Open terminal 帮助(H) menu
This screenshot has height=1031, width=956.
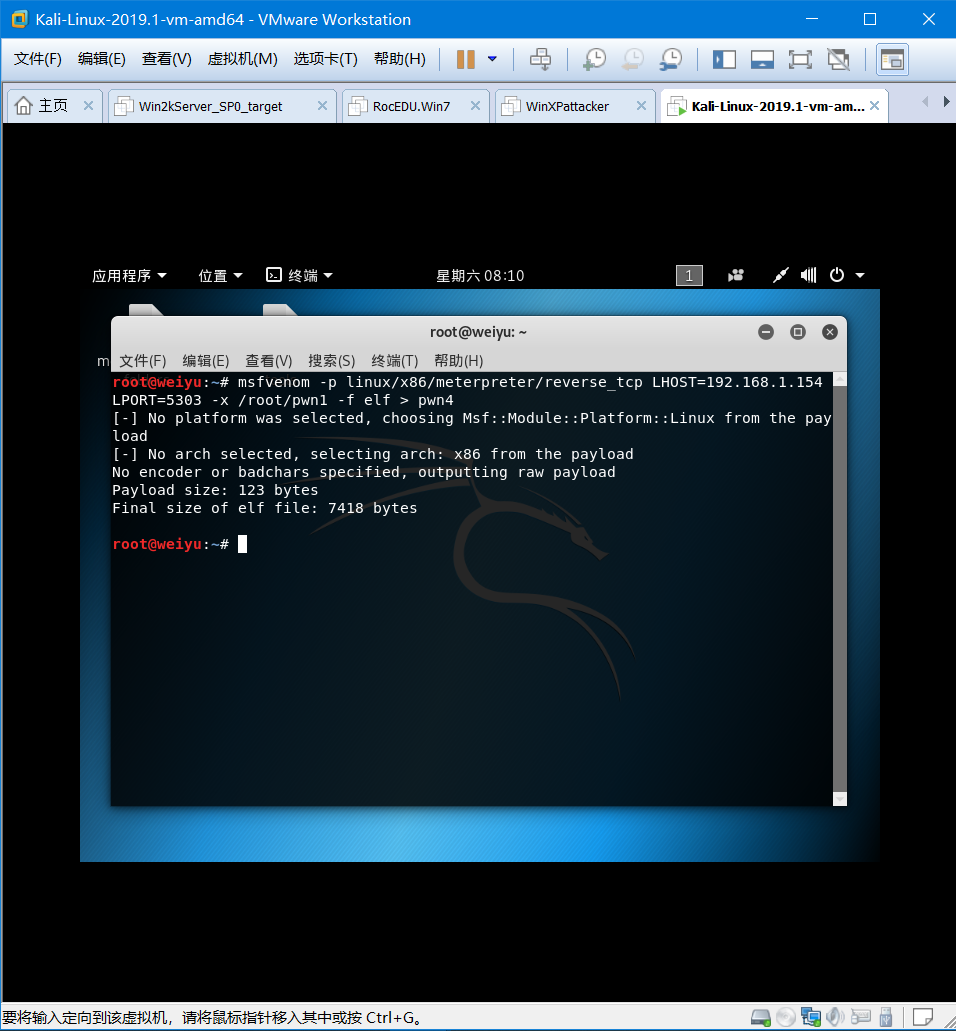[x=458, y=361]
